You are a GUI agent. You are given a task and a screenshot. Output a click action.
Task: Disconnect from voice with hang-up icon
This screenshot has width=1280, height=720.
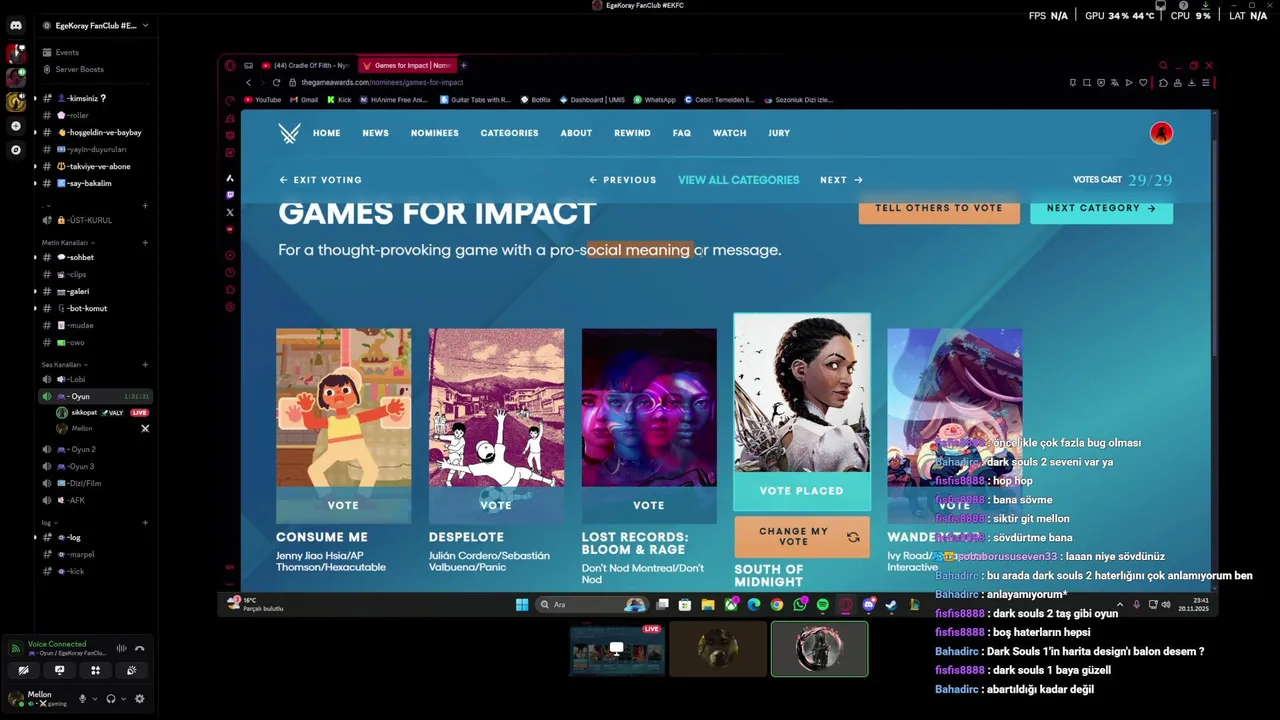139,649
